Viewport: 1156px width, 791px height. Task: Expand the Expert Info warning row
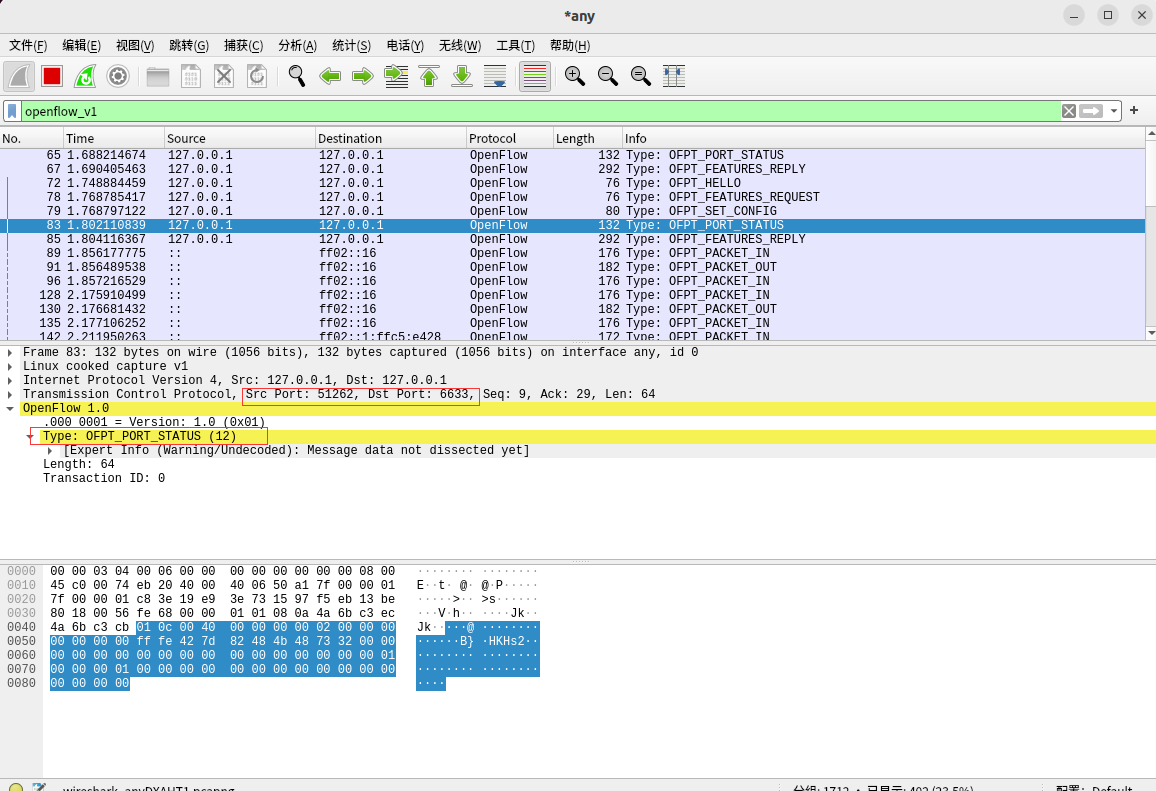tap(50, 451)
